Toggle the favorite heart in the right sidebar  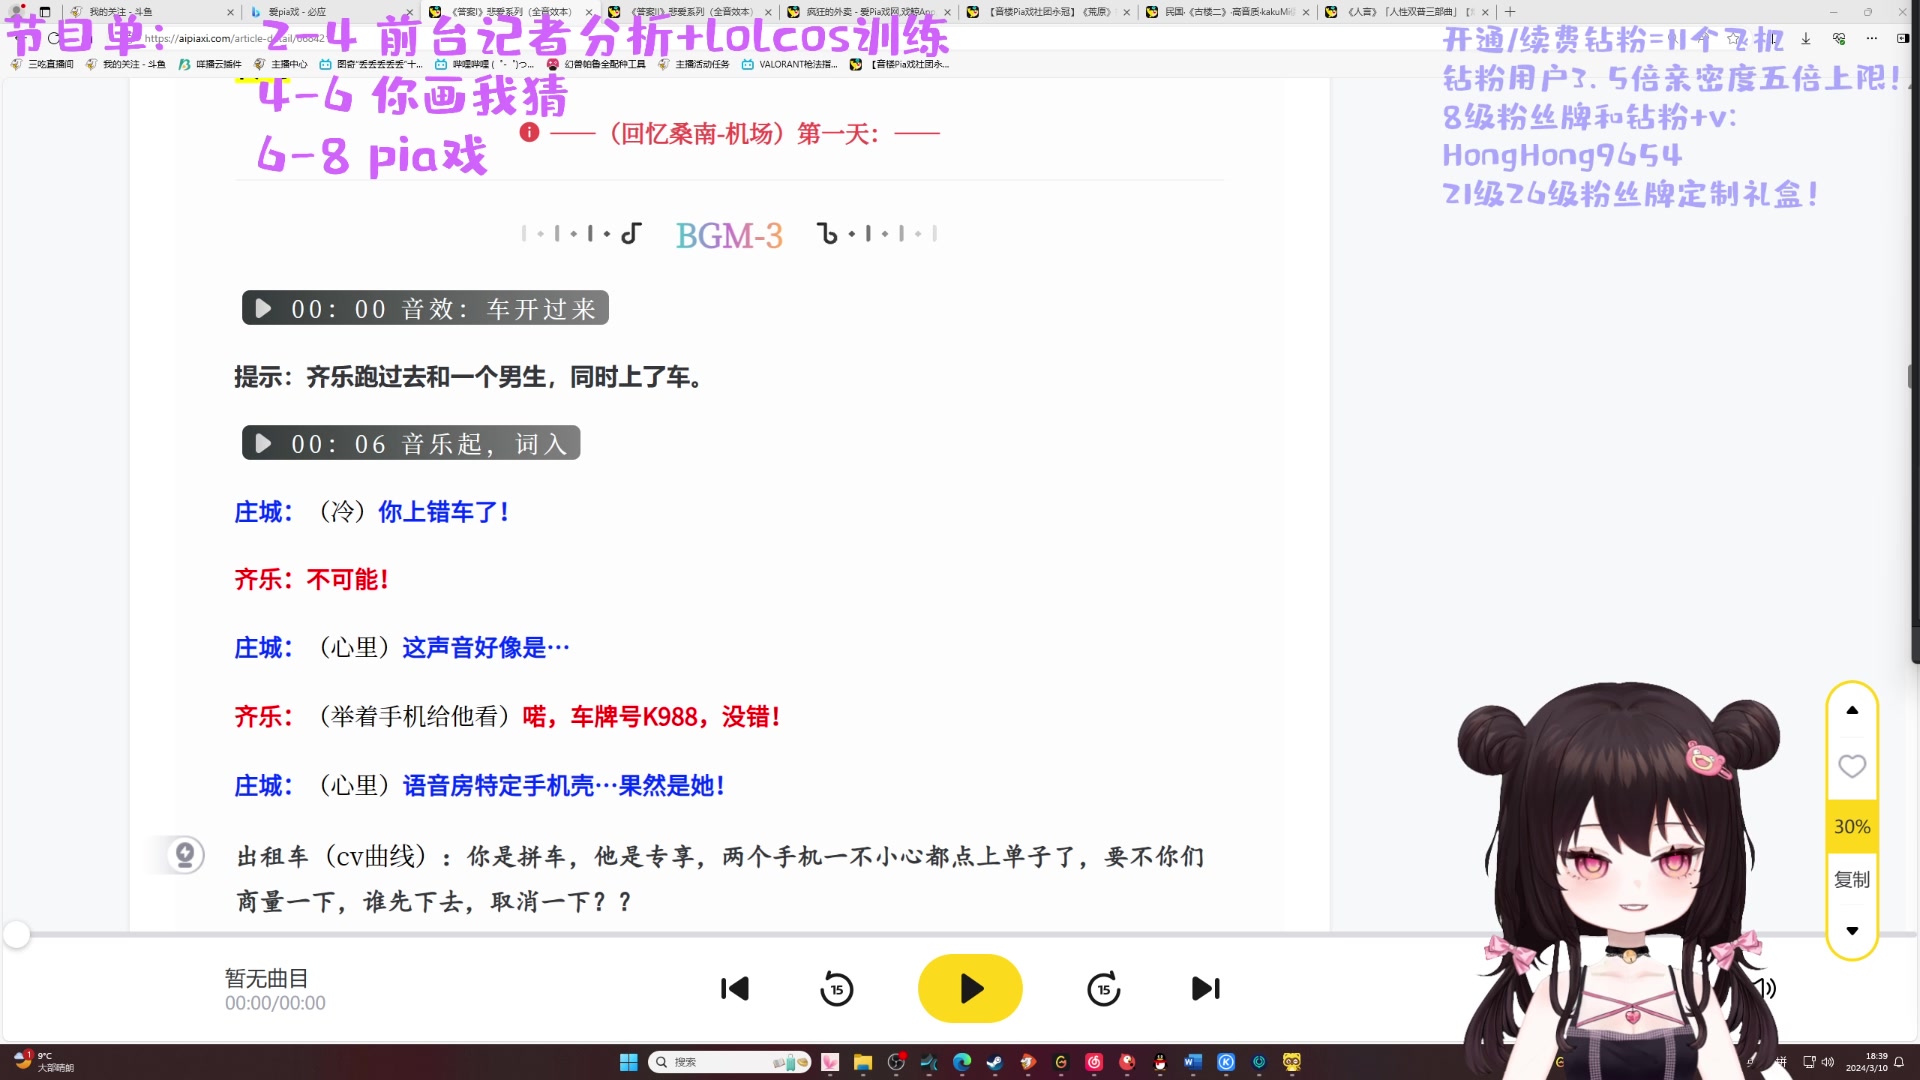(1852, 766)
